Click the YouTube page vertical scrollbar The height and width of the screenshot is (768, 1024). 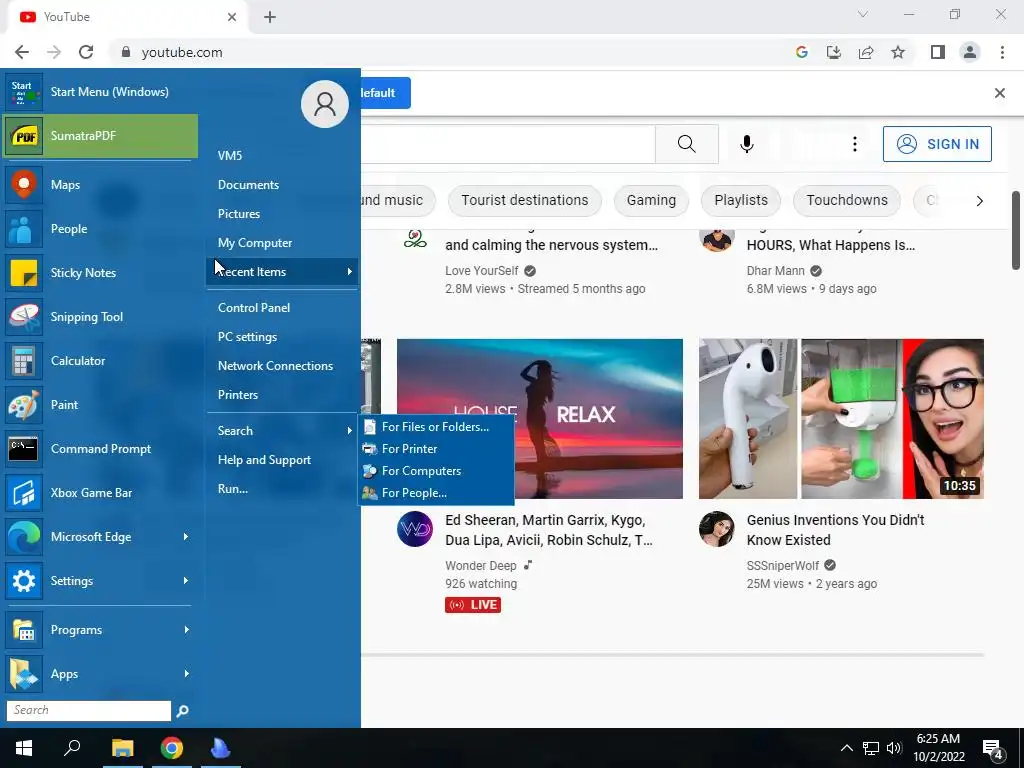tap(1016, 231)
